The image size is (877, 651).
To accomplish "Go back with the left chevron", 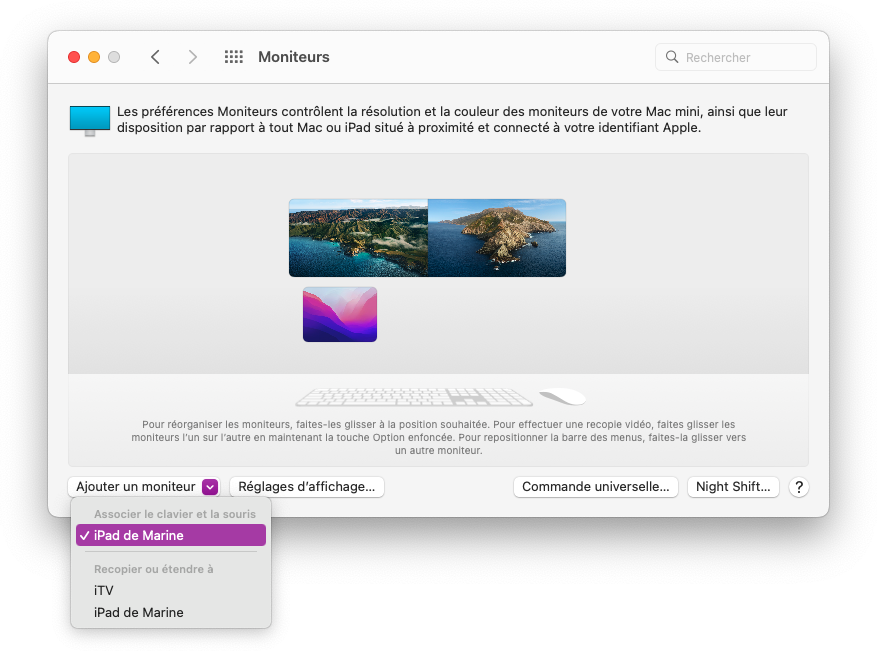I will click(x=155, y=57).
